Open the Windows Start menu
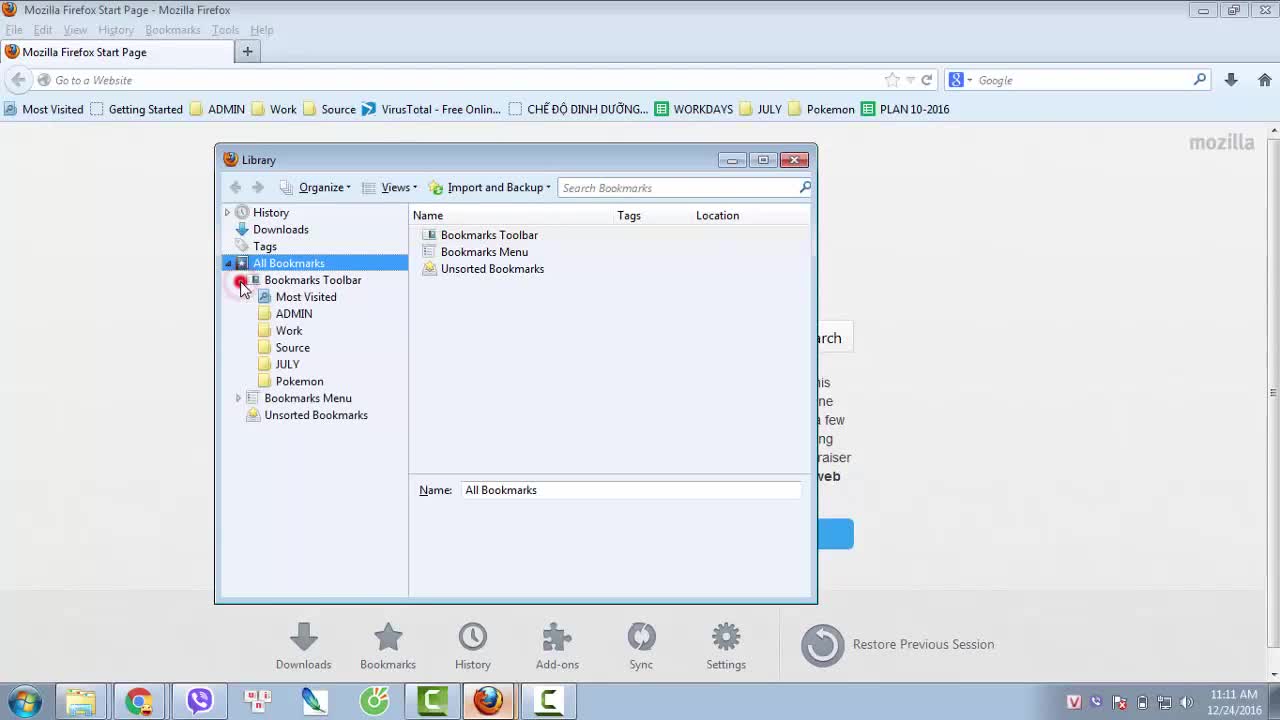 point(25,701)
